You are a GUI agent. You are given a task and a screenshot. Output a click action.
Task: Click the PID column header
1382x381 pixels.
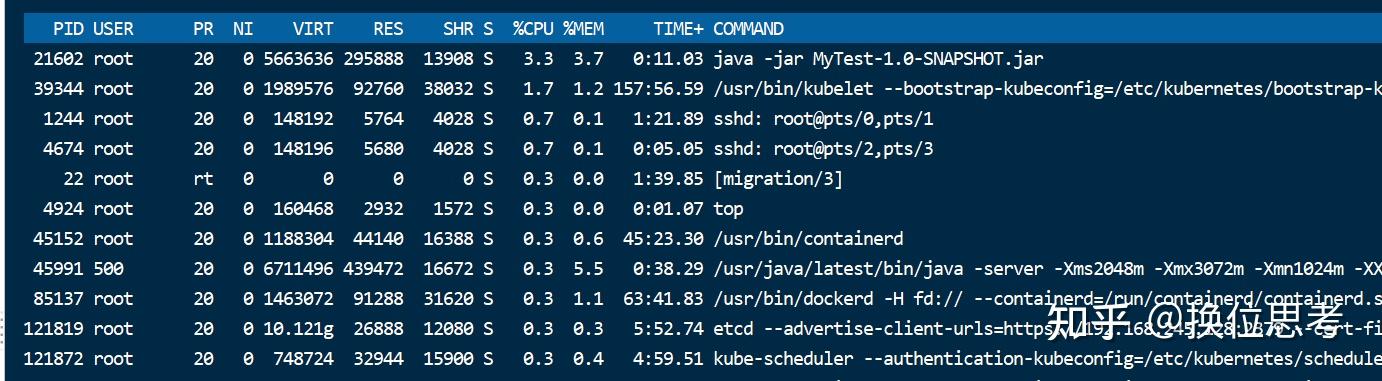68,29
